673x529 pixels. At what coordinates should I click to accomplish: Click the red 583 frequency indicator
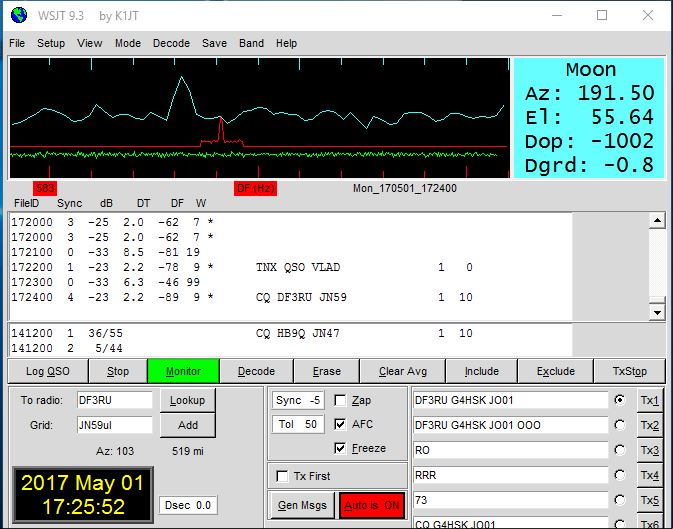(45, 188)
